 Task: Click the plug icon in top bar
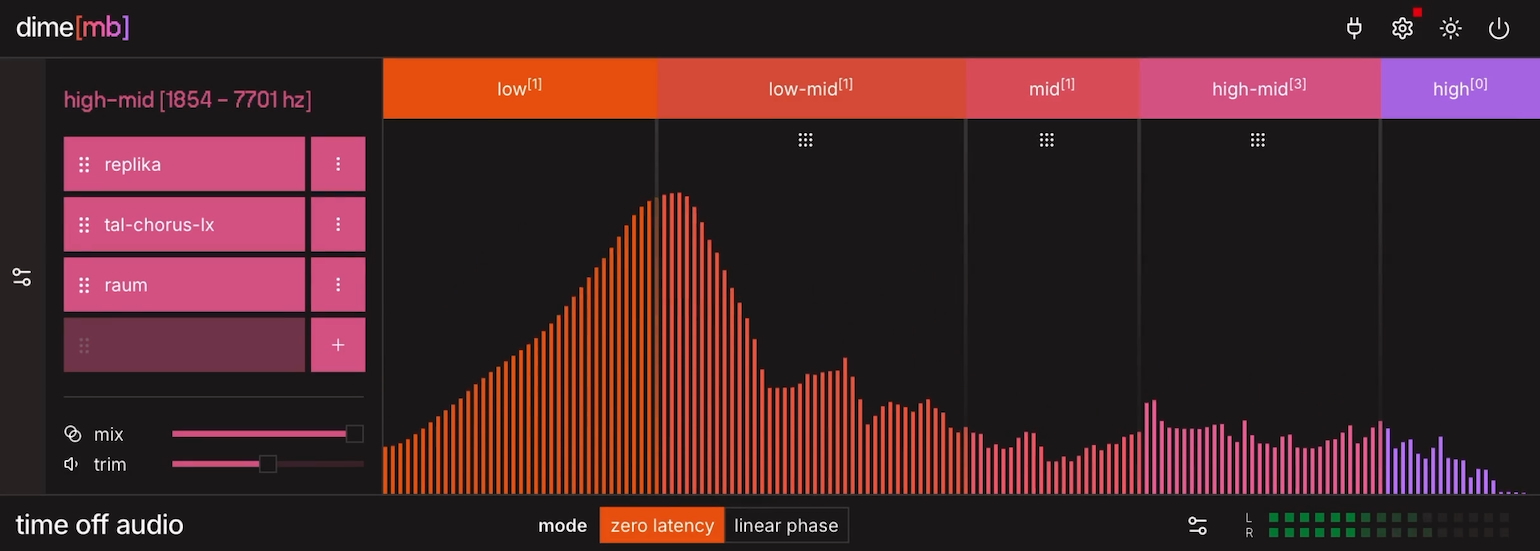click(1354, 29)
